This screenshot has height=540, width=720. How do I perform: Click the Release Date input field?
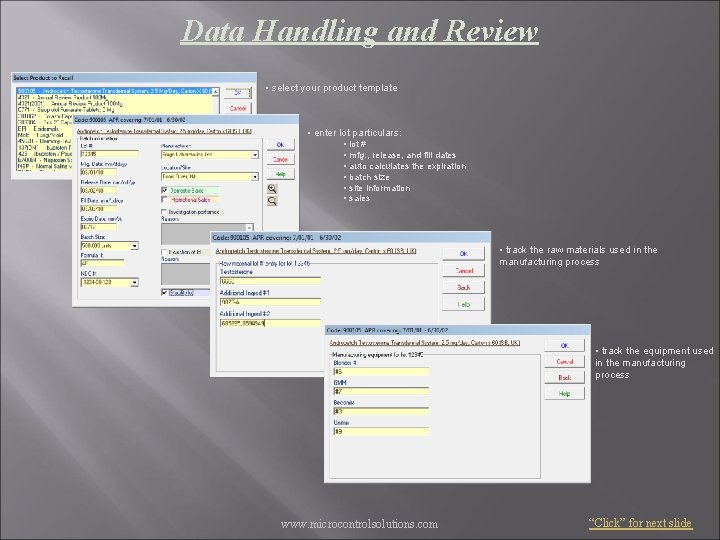pos(99,190)
